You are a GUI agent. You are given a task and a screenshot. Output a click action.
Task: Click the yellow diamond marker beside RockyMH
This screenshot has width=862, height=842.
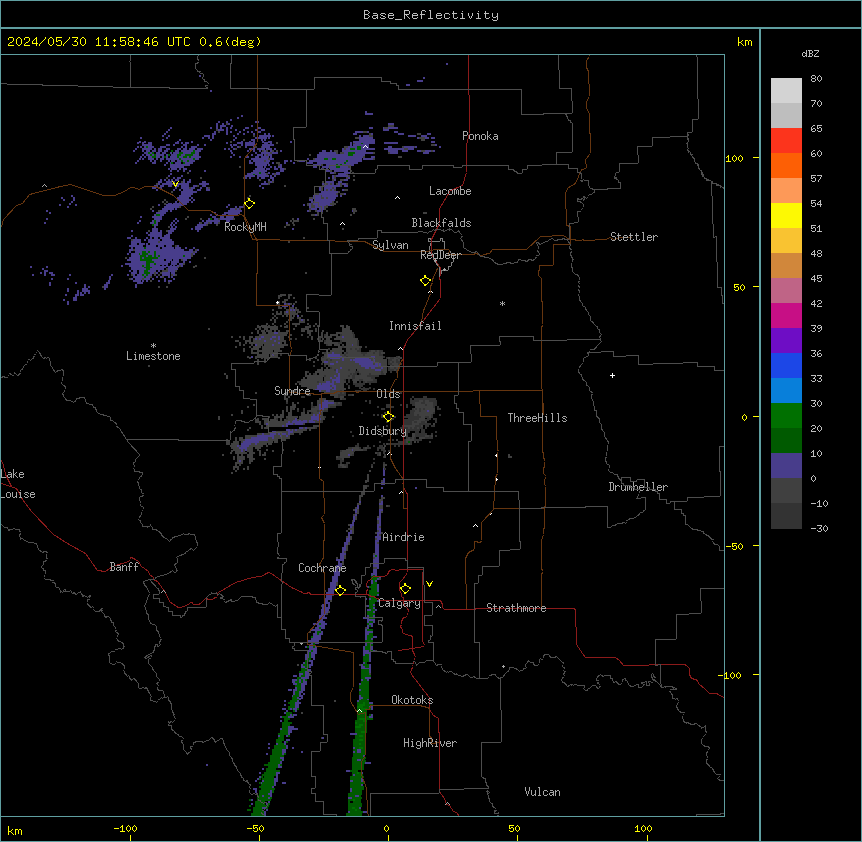click(x=249, y=204)
